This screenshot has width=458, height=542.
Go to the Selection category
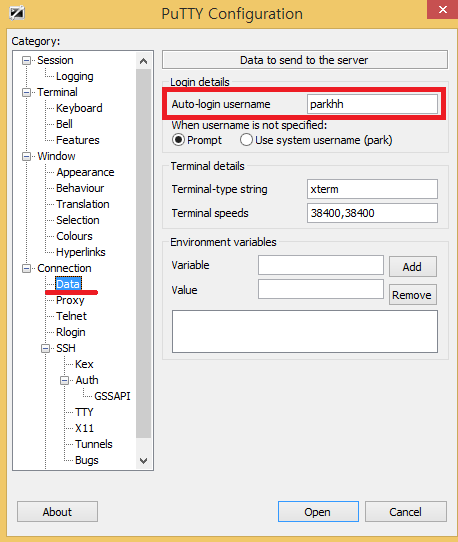78,220
